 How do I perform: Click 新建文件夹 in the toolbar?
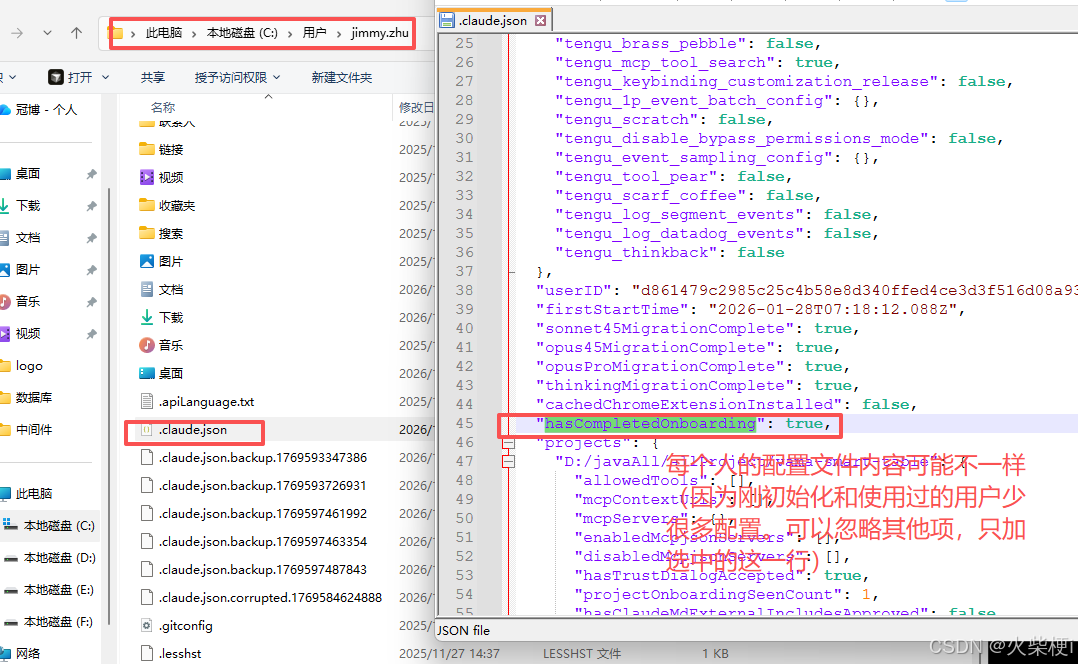coord(342,77)
